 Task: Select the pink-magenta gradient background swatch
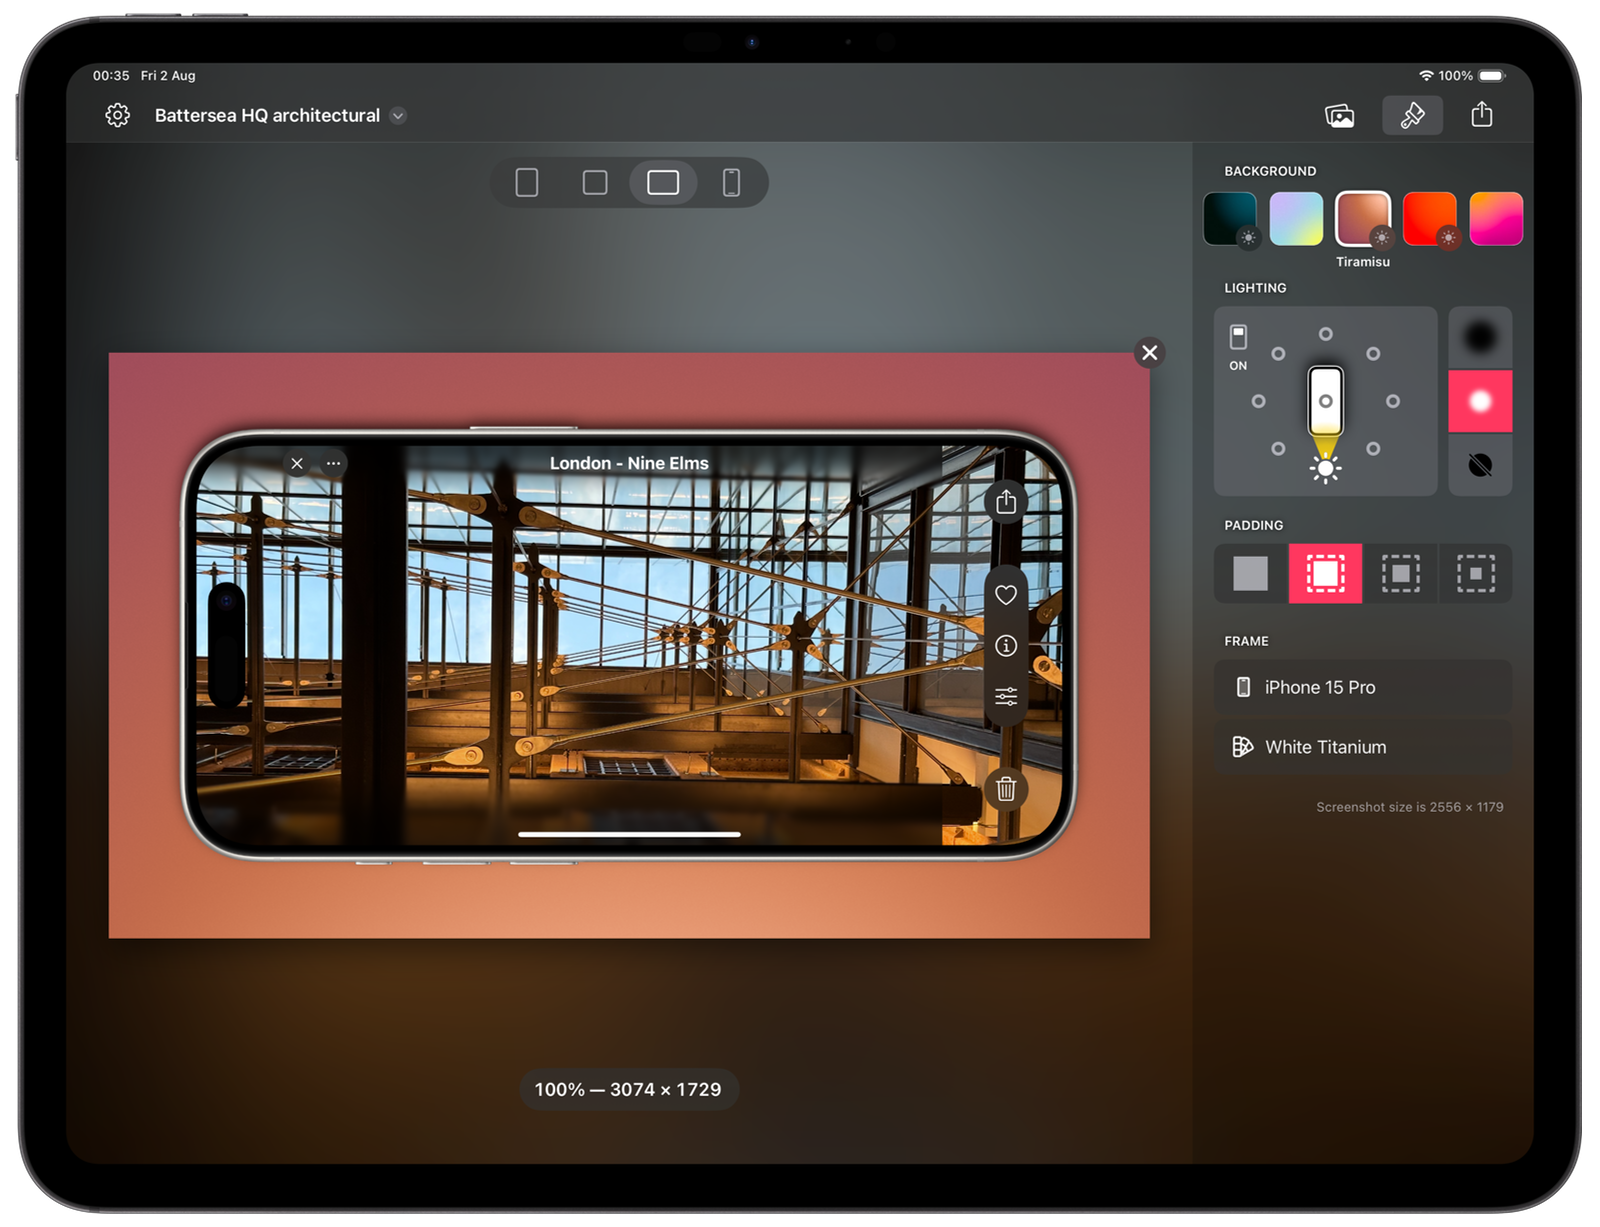pos(1497,220)
